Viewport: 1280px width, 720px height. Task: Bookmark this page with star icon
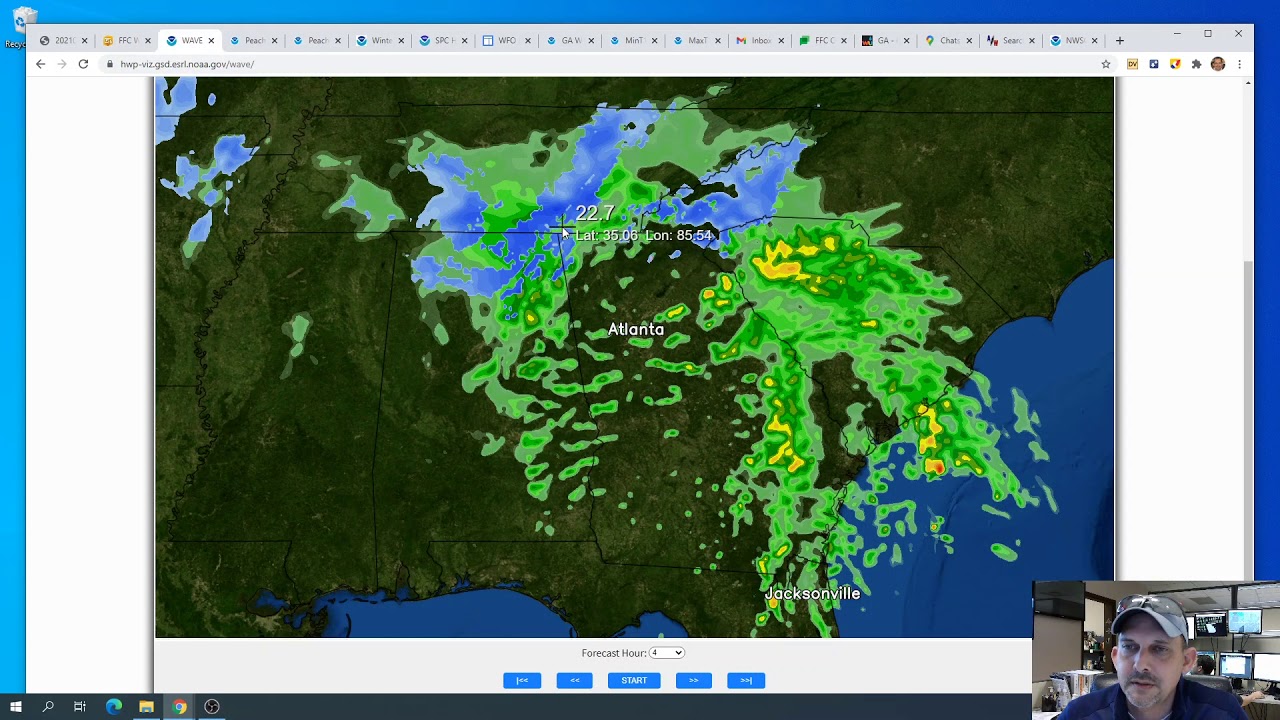(1106, 64)
